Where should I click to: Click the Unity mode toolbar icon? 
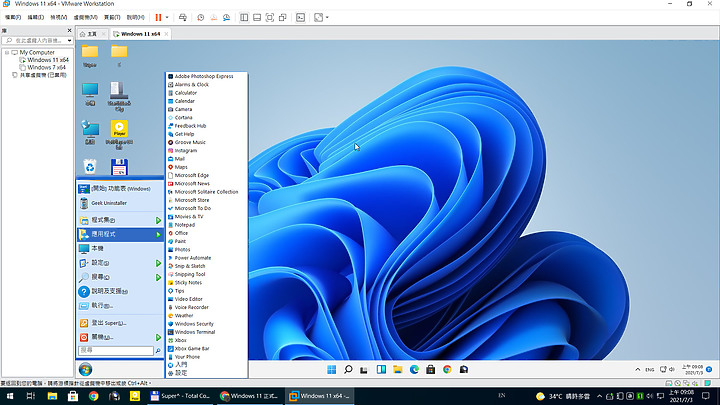pos(282,17)
